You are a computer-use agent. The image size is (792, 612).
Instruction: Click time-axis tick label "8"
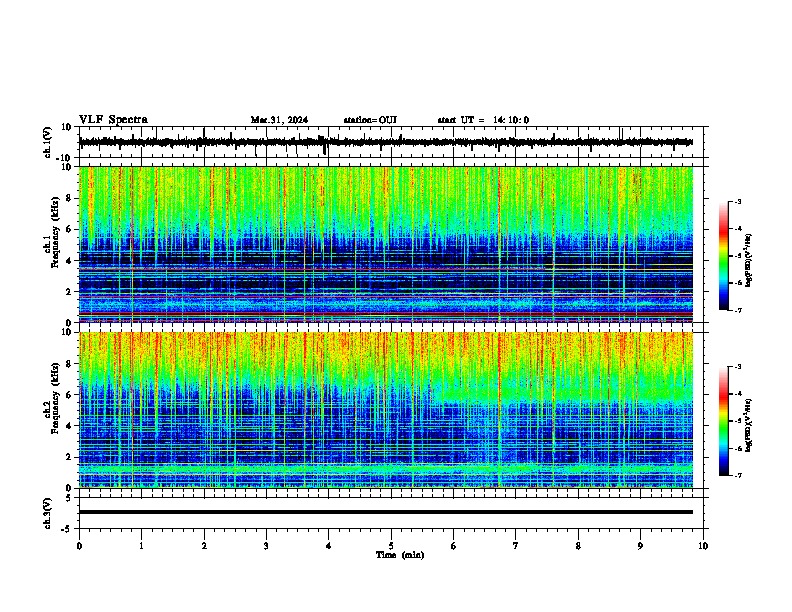pyautogui.click(x=578, y=546)
